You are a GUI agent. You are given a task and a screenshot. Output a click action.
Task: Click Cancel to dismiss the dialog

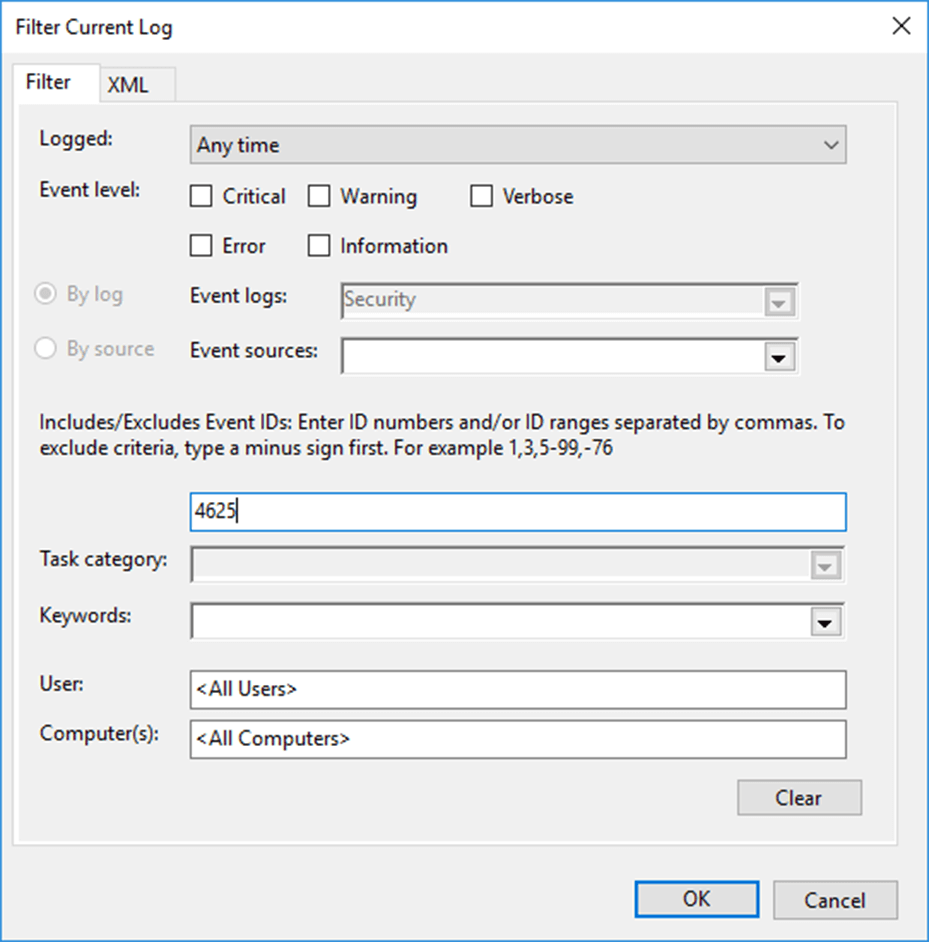tap(835, 899)
